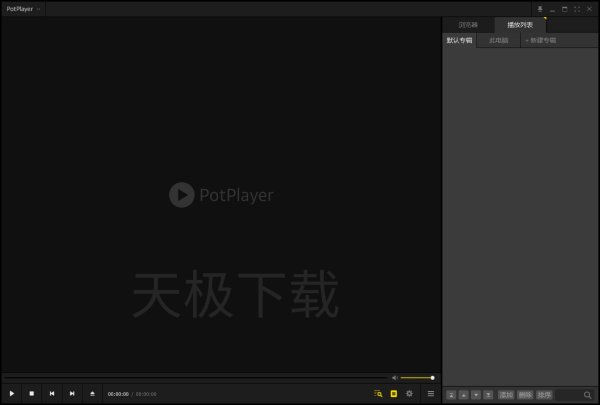
Task: Move playlist item down one position
Action: tap(476, 395)
